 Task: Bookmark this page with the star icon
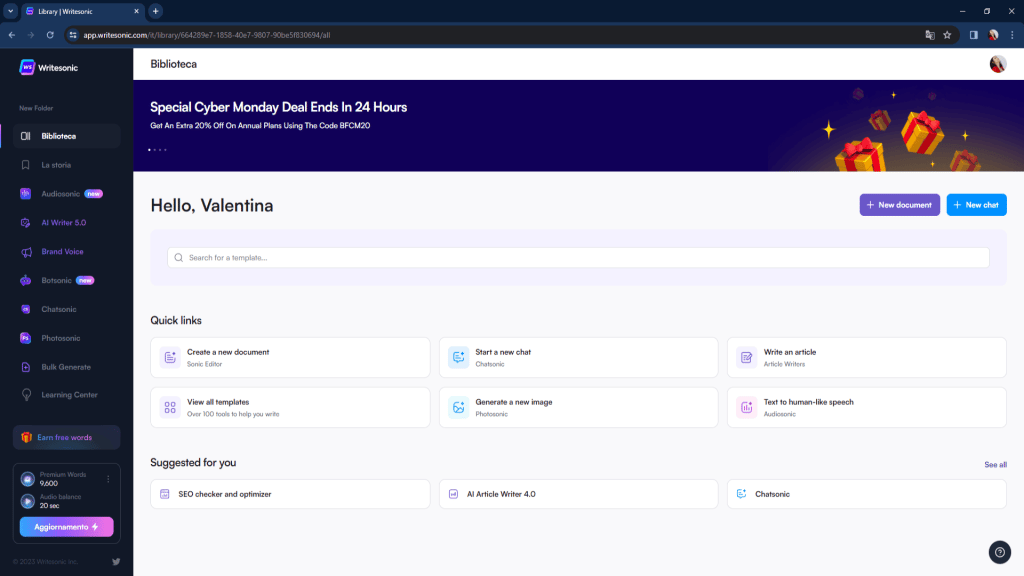click(x=947, y=35)
